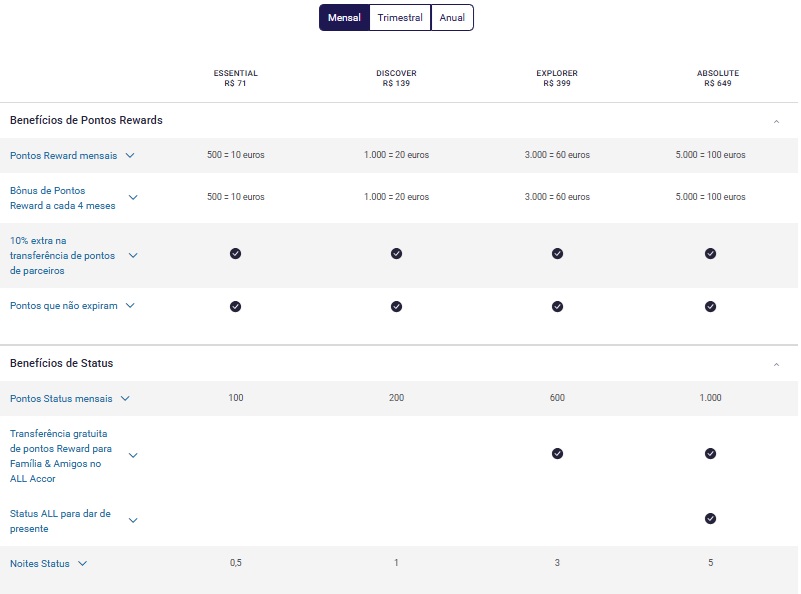Collapse the Benefícios de Status section
Viewport: 801px width, 594px height.
(x=776, y=364)
